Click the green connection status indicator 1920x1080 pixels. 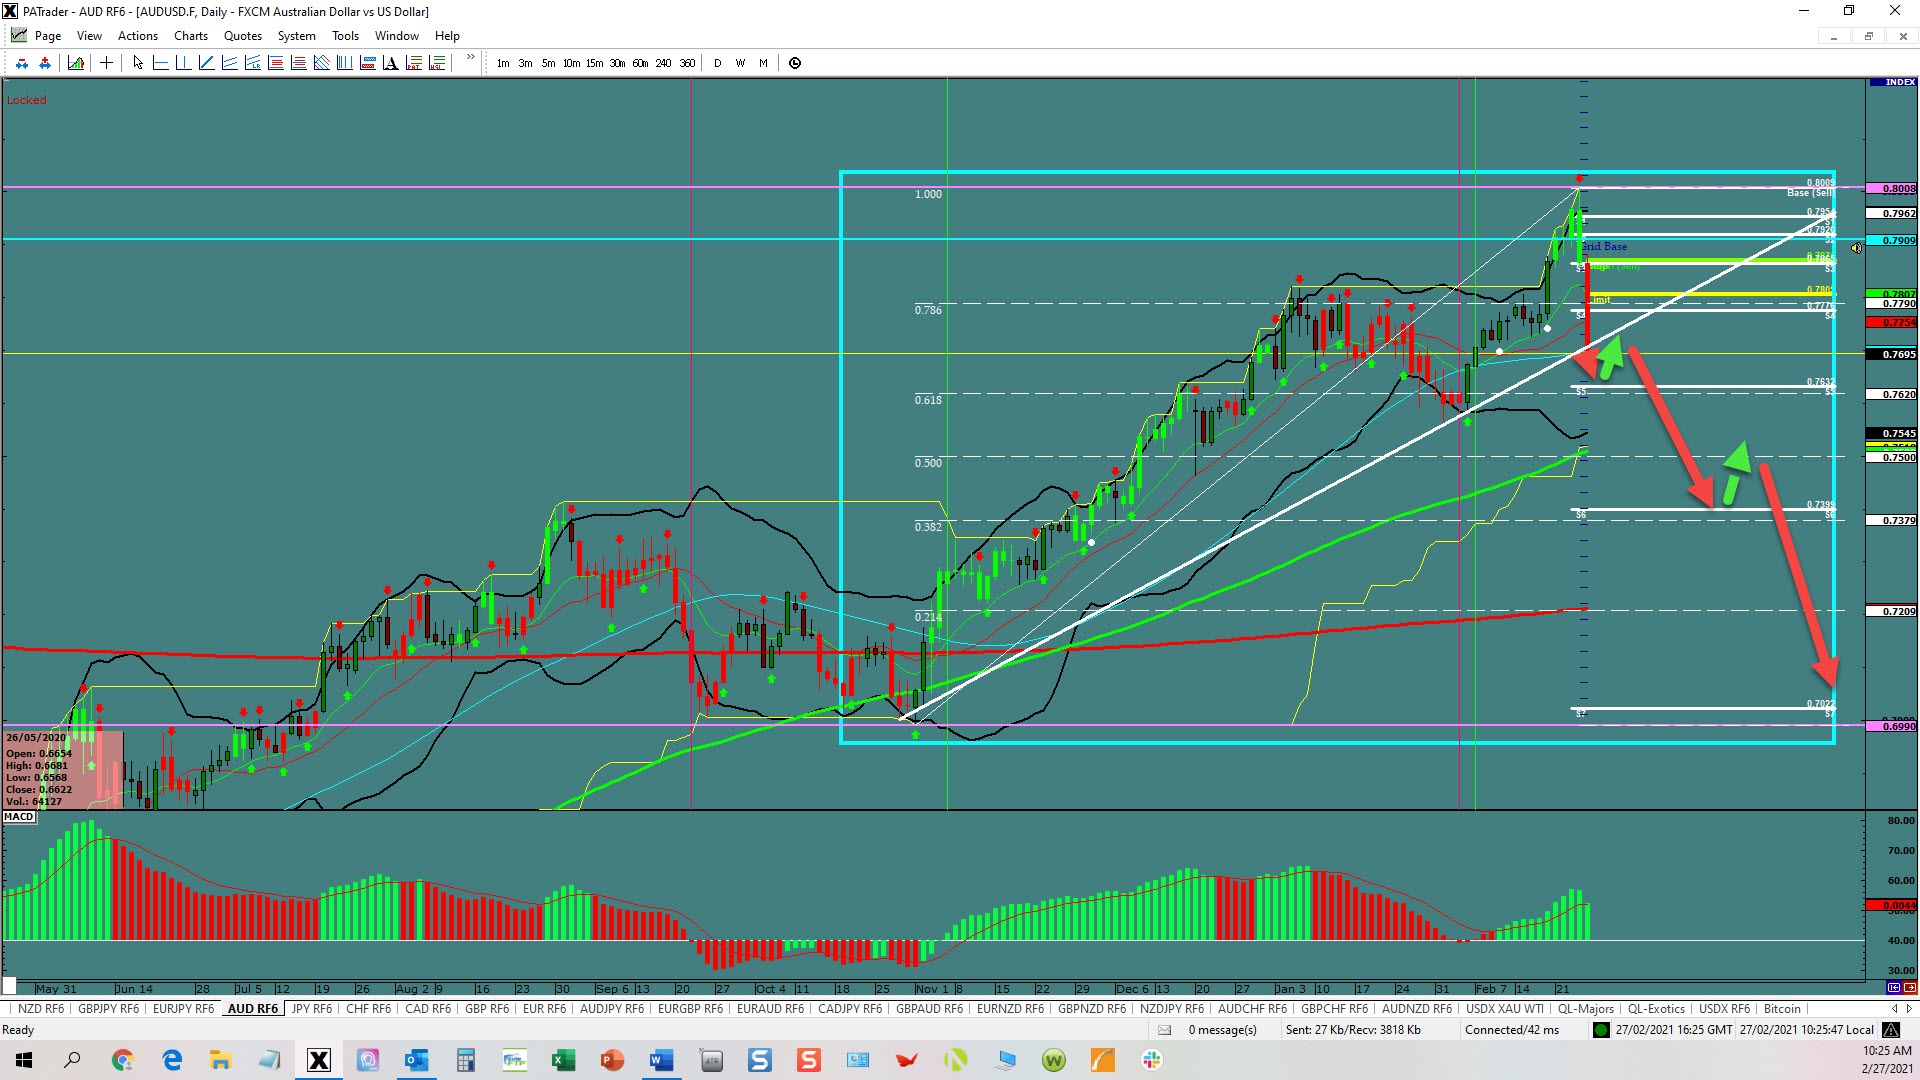(x=1601, y=1030)
